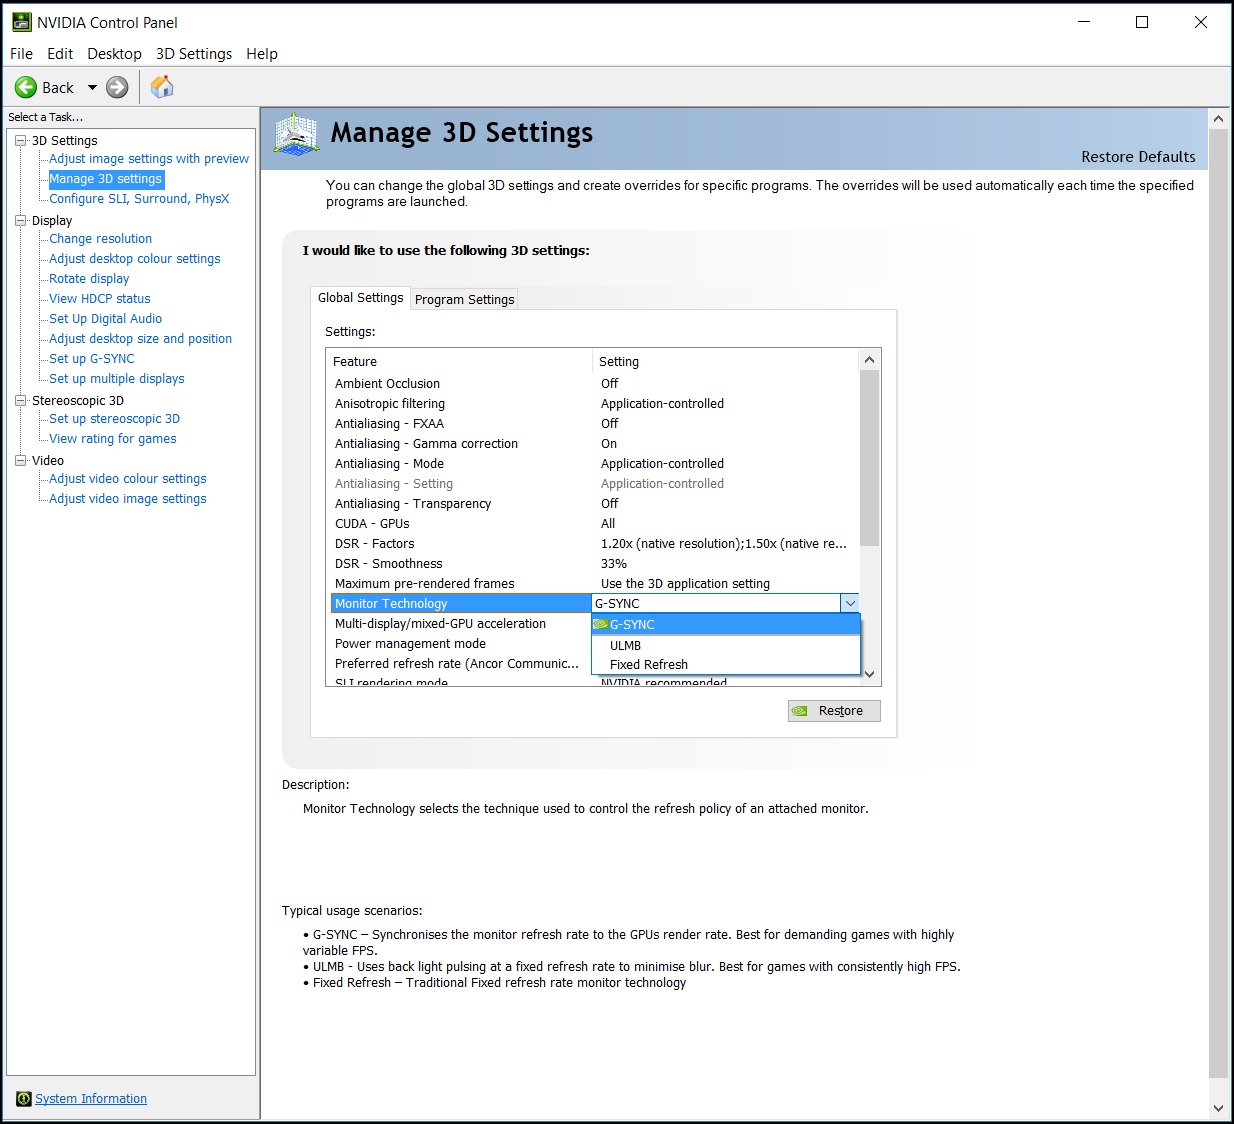Open Set up G-SYNC page
The image size is (1234, 1124).
click(x=92, y=359)
